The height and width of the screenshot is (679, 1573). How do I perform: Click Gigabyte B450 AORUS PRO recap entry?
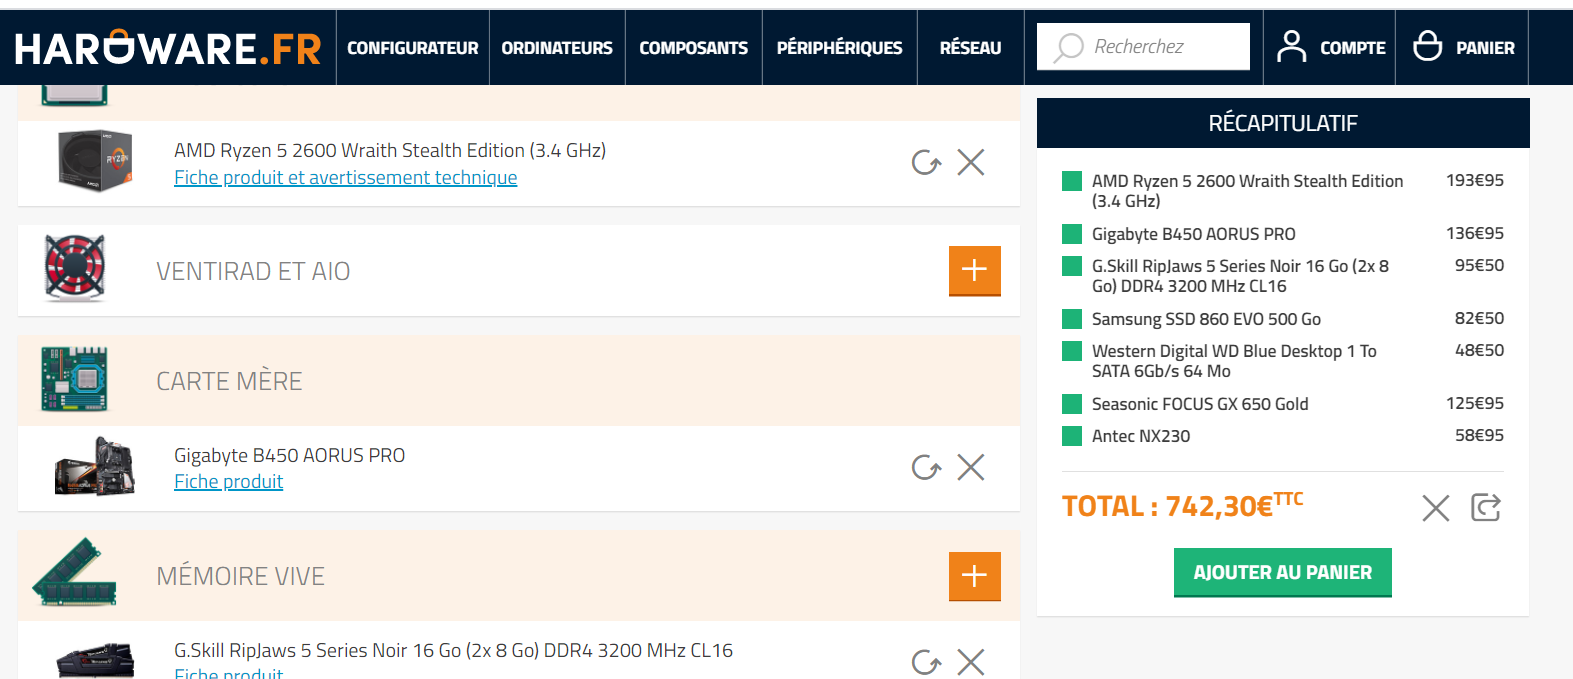(1193, 234)
